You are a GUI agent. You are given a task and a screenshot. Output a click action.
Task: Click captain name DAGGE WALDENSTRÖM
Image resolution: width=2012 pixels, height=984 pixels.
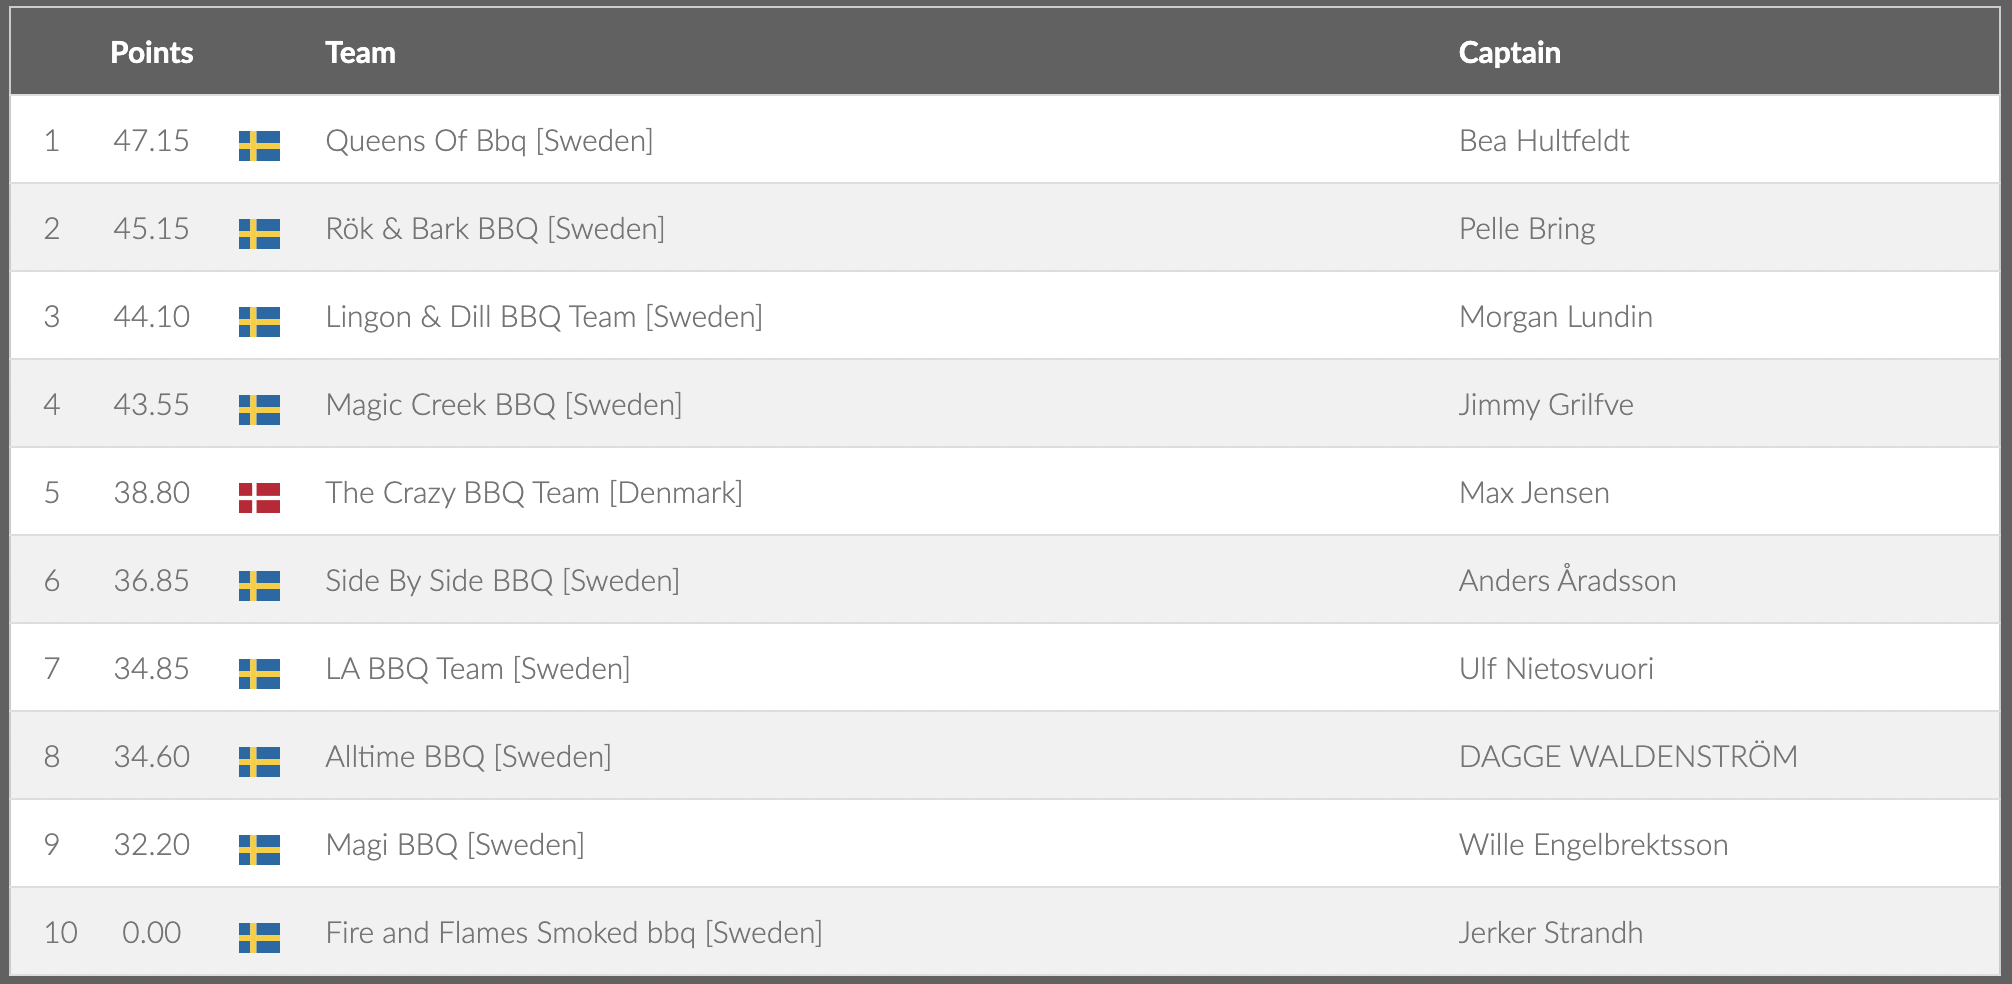(x=1627, y=757)
